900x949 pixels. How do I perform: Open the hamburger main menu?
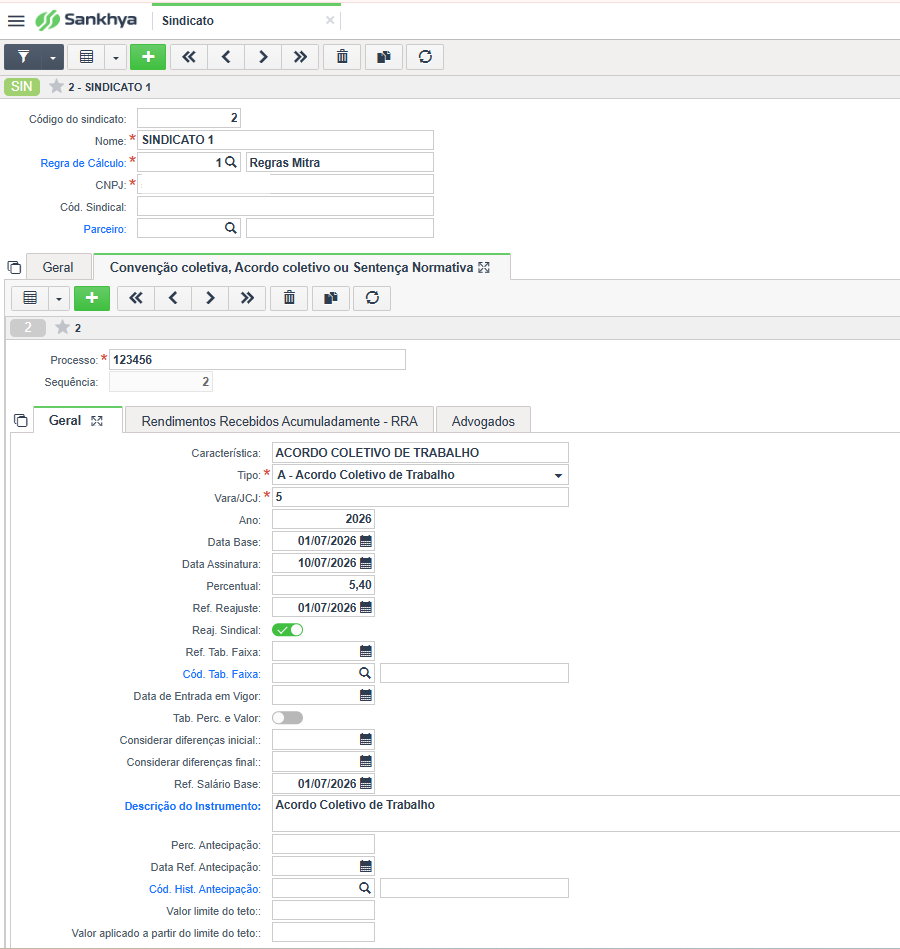(x=16, y=21)
